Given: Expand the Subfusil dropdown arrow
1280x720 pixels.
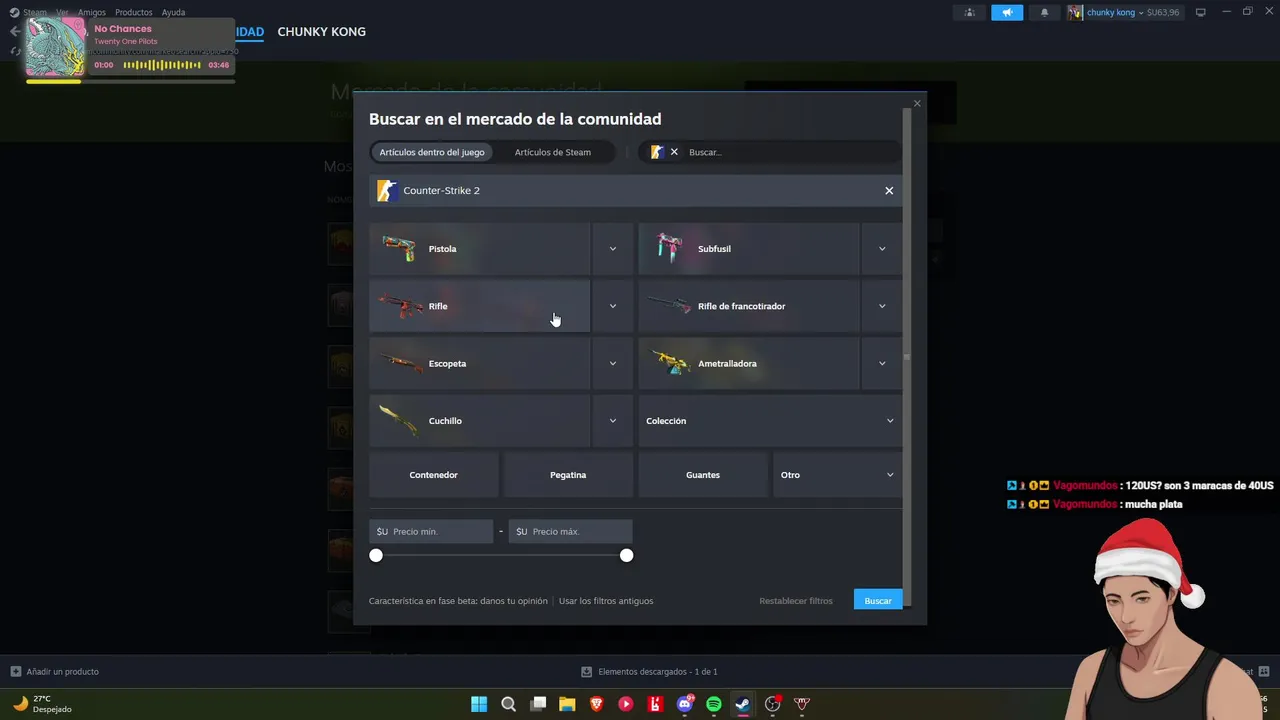Looking at the screenshot, I should (882, 249).
